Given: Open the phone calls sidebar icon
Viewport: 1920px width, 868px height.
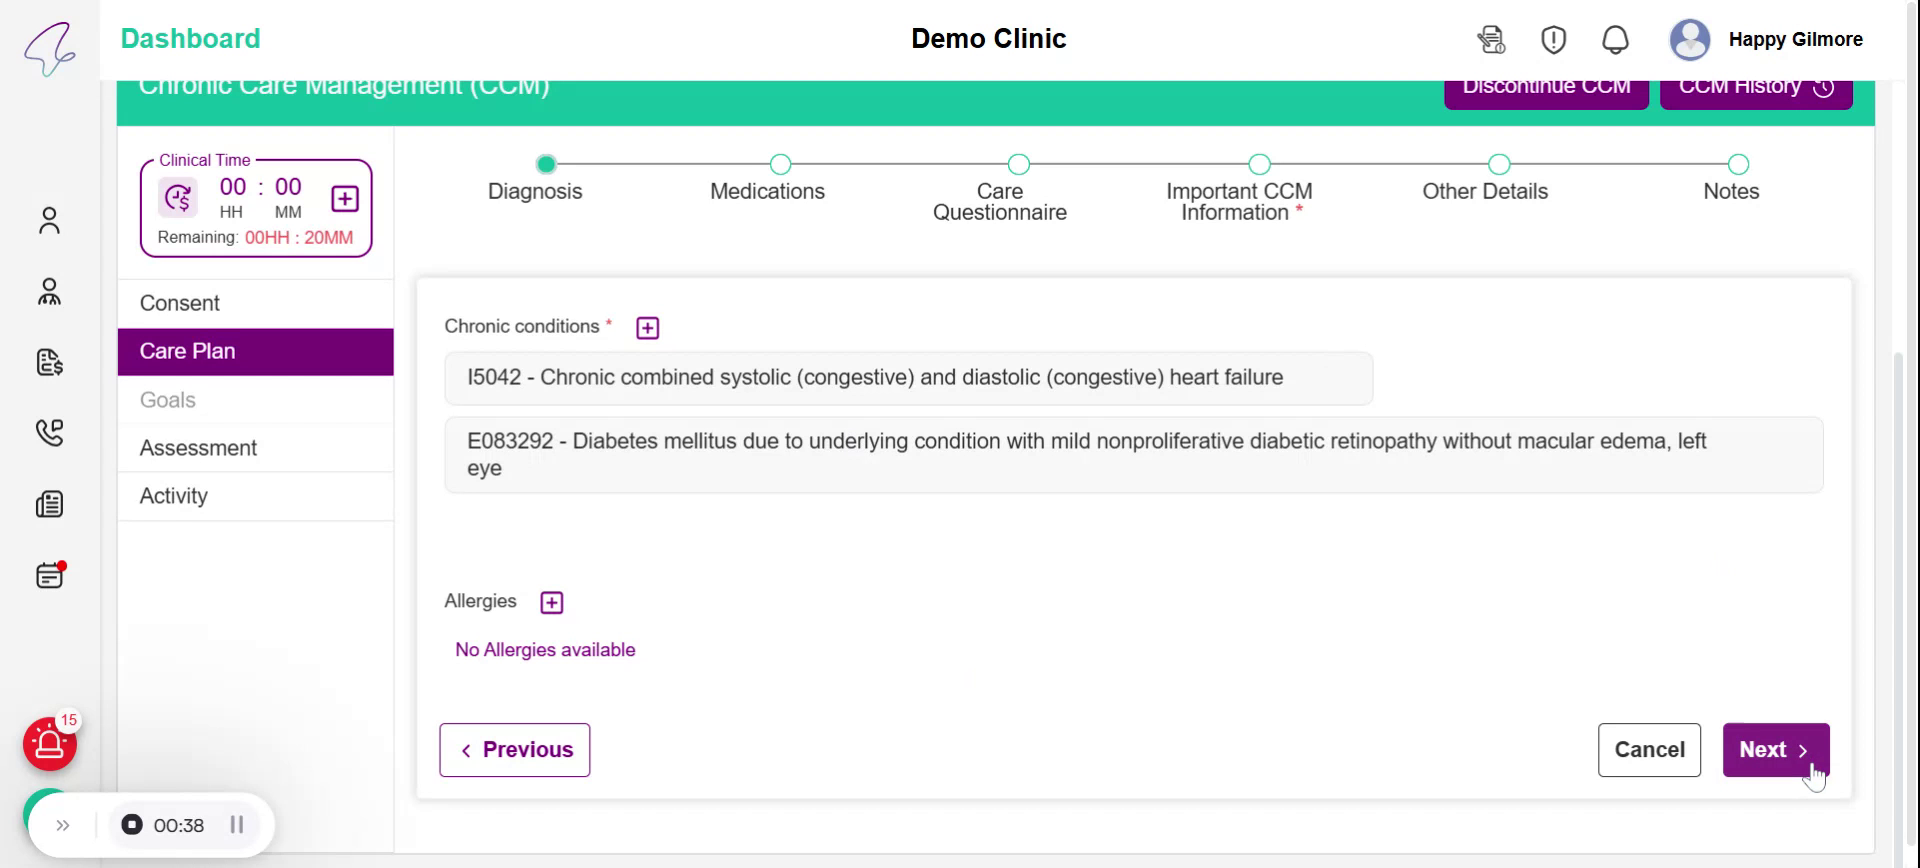Looking at the screenshot, I should (49, 432).
